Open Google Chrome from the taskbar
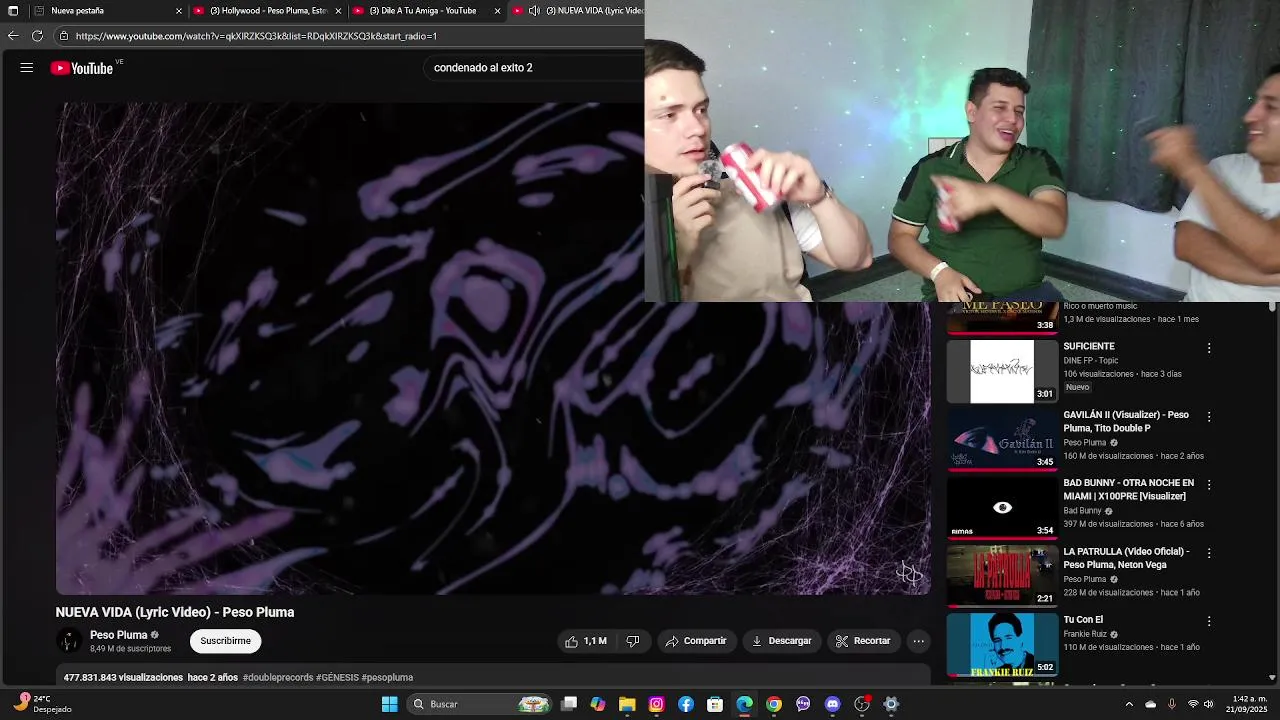1280x720 pixels. [x=774, y=704]
